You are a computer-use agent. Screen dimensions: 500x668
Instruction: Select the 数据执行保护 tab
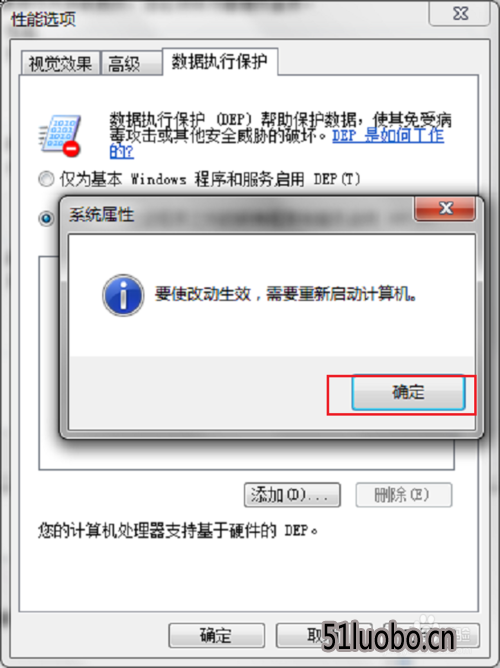[x=220, y=62]
